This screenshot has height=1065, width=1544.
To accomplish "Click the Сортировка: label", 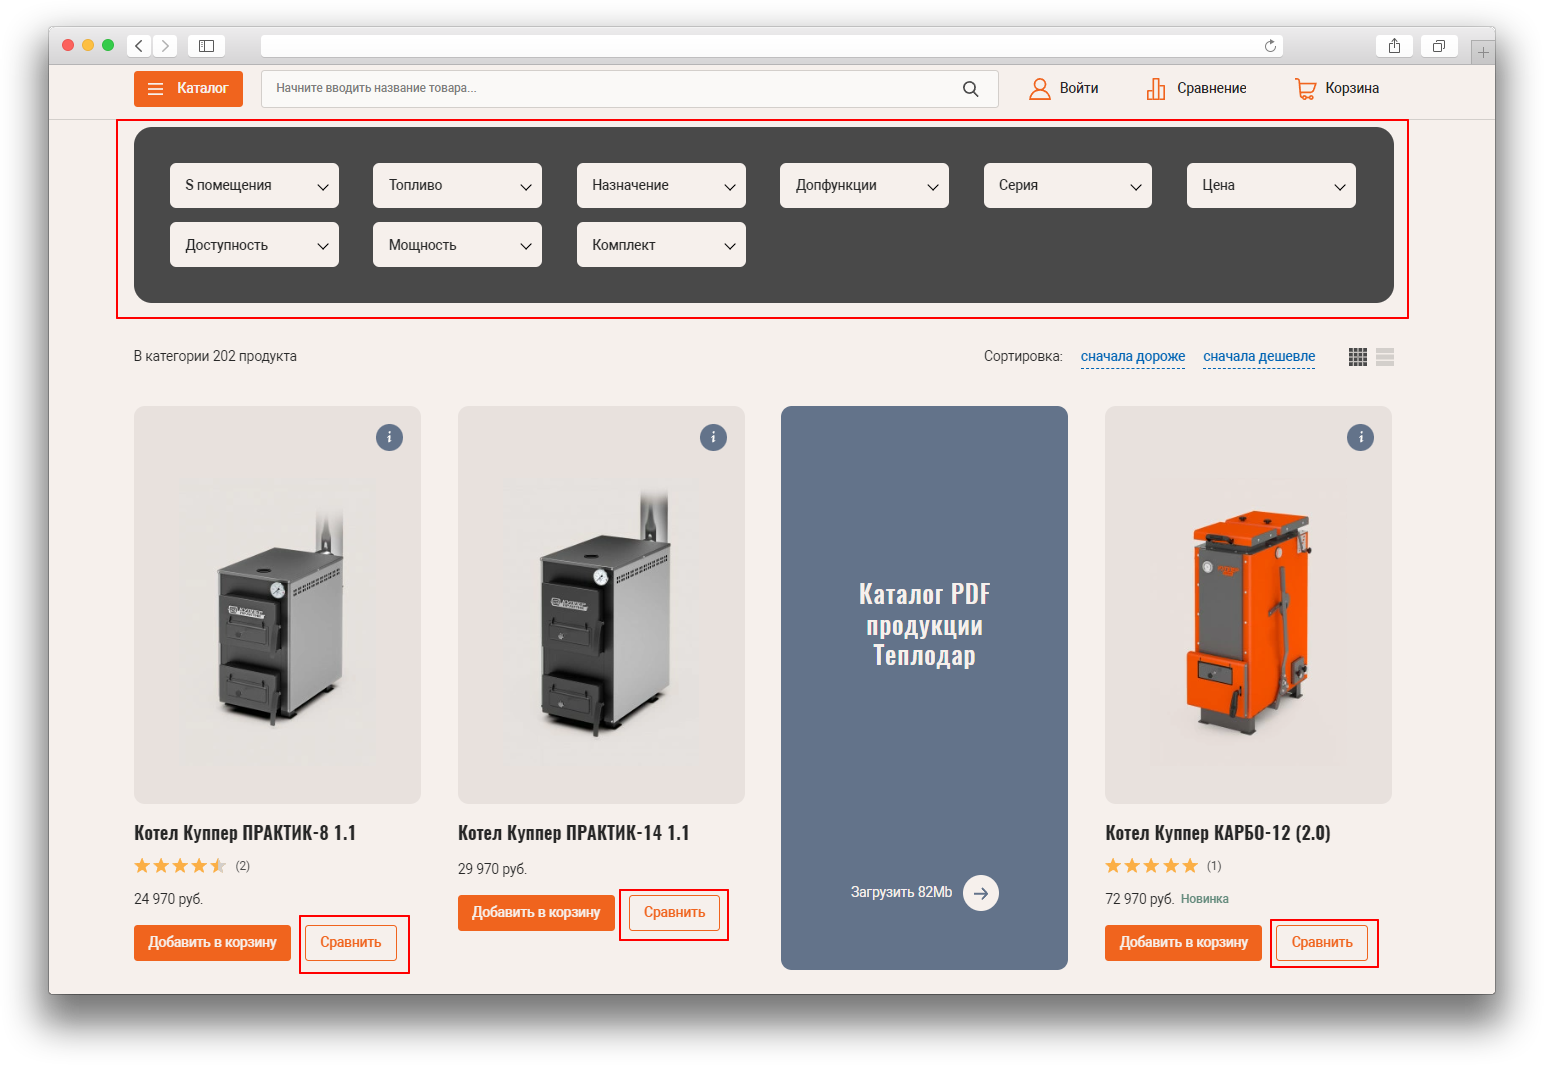I will (1023, 357).
